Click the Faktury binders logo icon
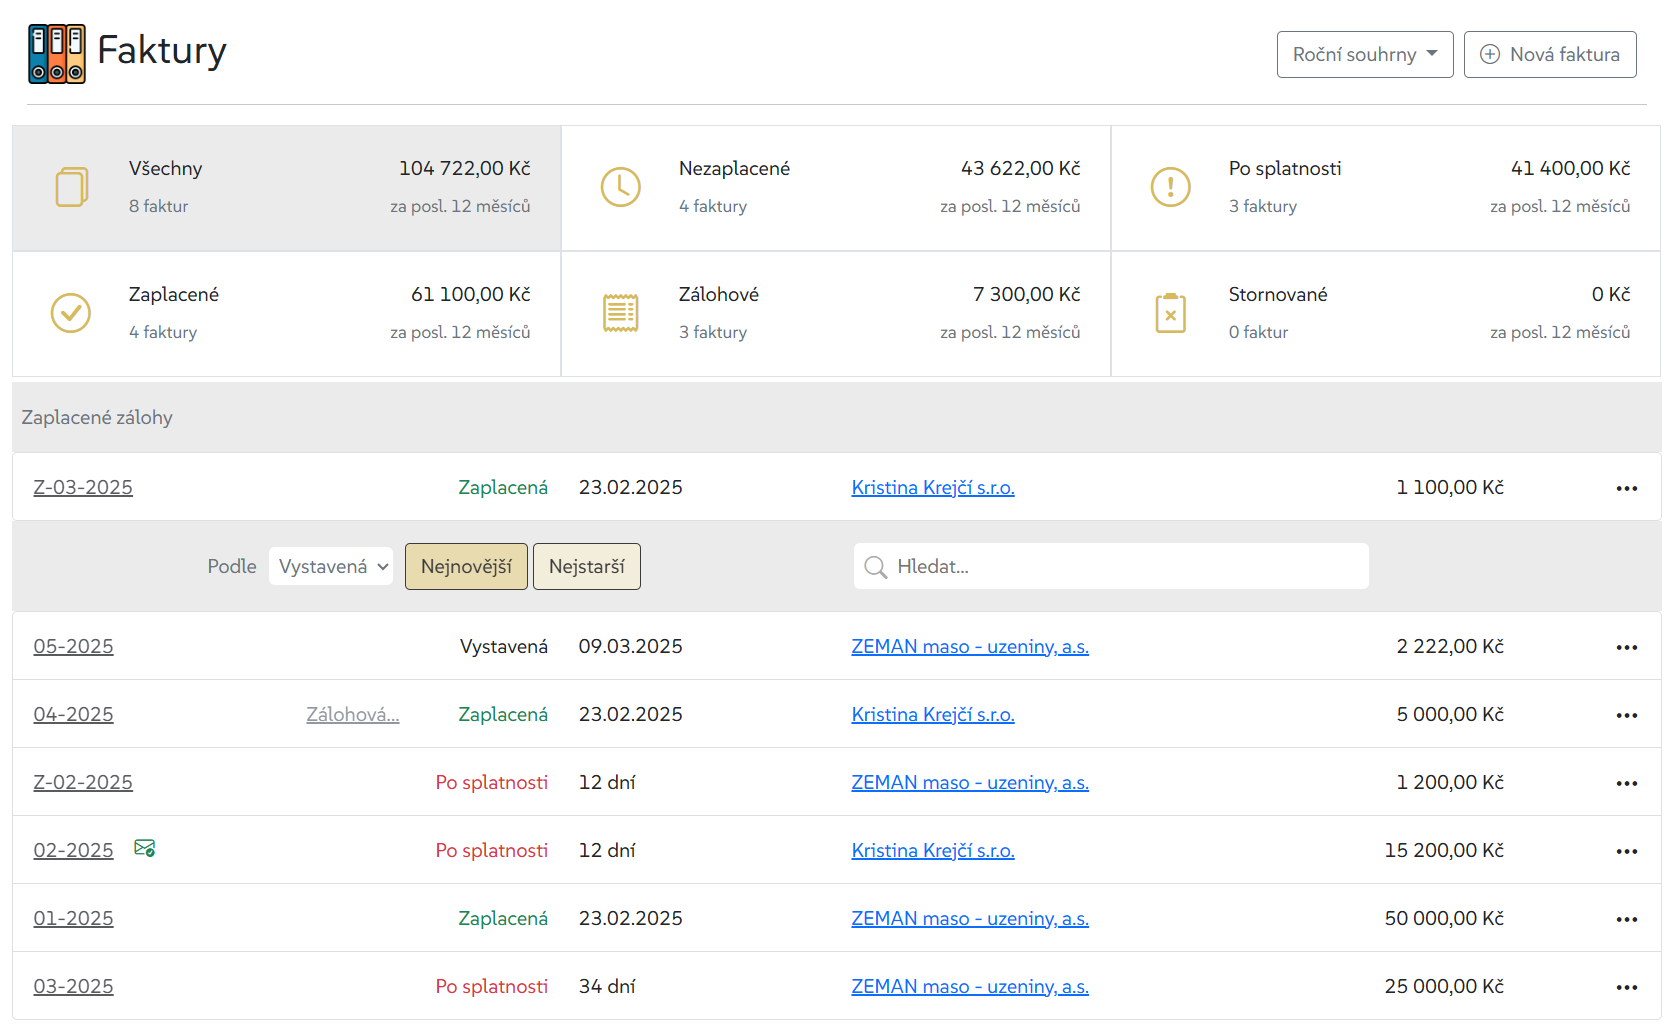 tap(57, 54)
